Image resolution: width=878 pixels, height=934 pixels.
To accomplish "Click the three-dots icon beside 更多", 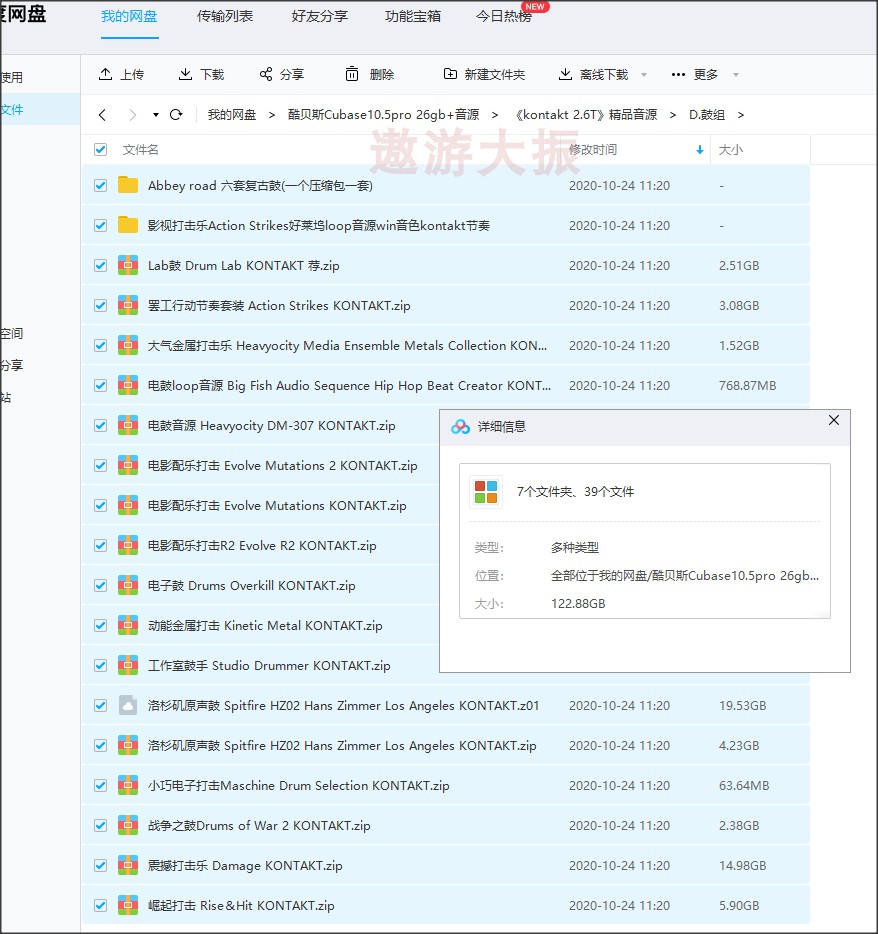I will (678, 74).
